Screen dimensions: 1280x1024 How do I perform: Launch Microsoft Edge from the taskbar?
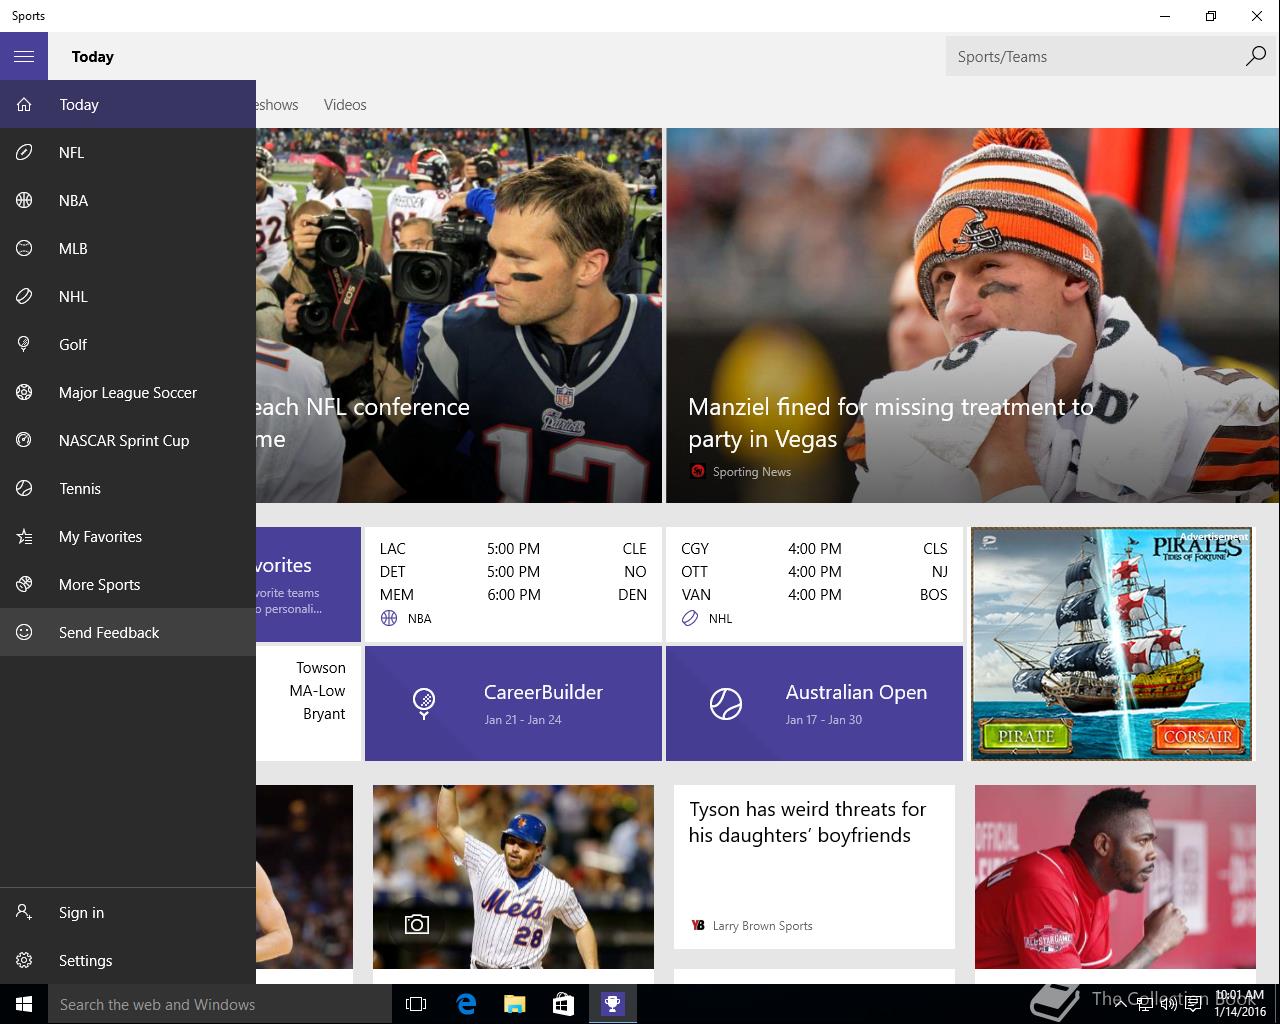pos(465,1004)
